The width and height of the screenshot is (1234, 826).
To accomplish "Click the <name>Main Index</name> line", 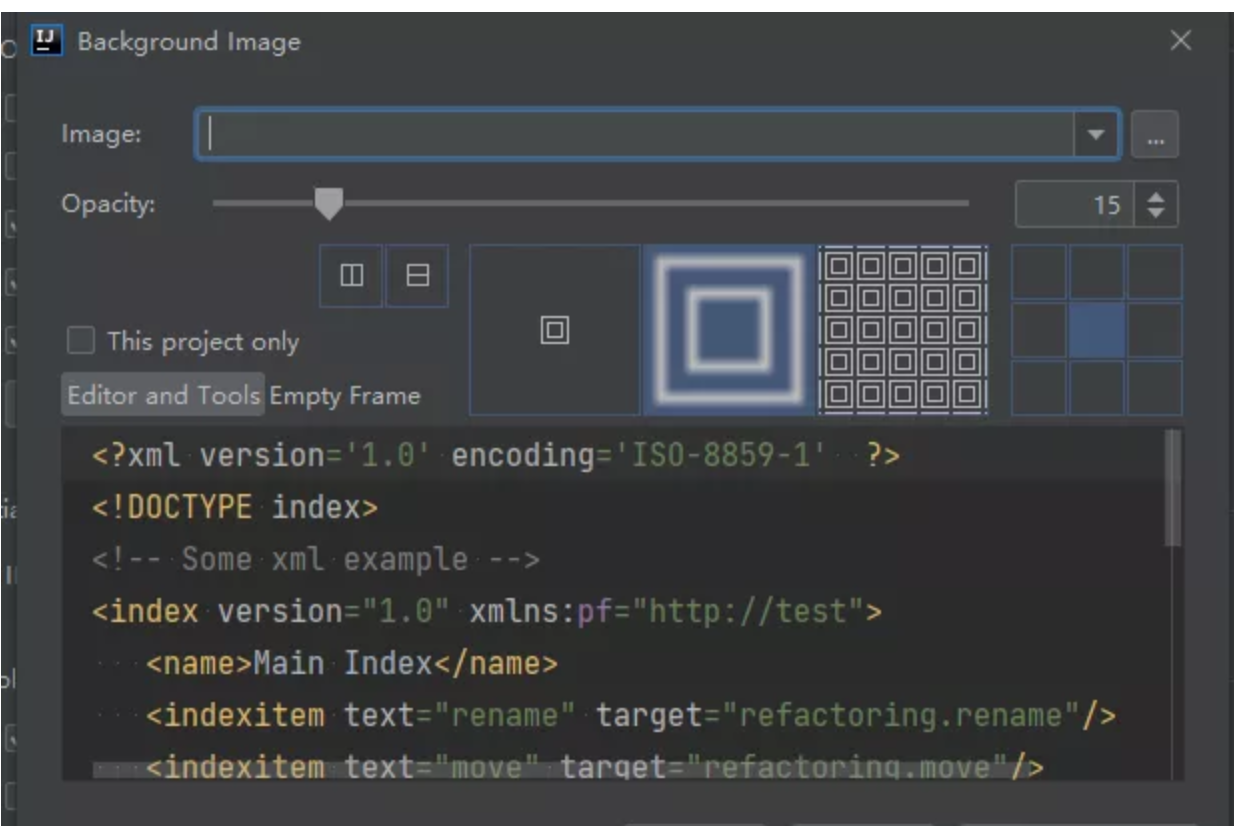I will [x=352, y=663].
